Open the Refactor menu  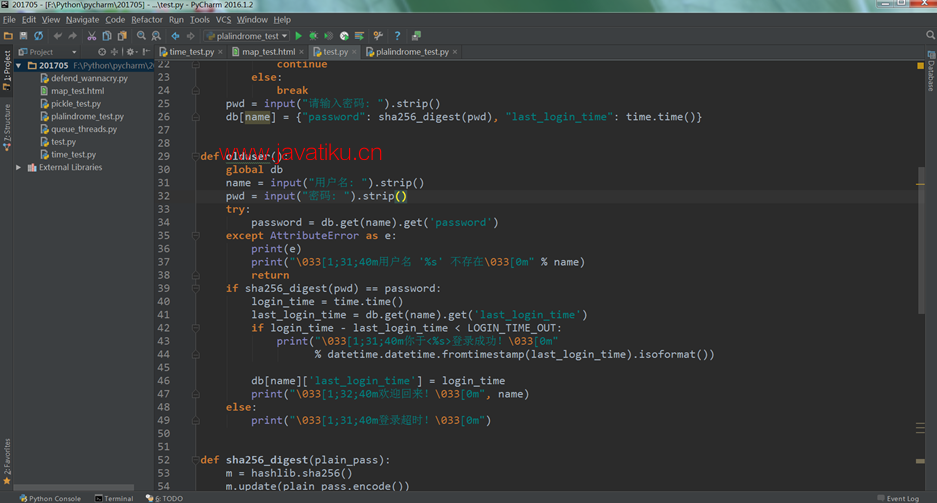(147, 20)
